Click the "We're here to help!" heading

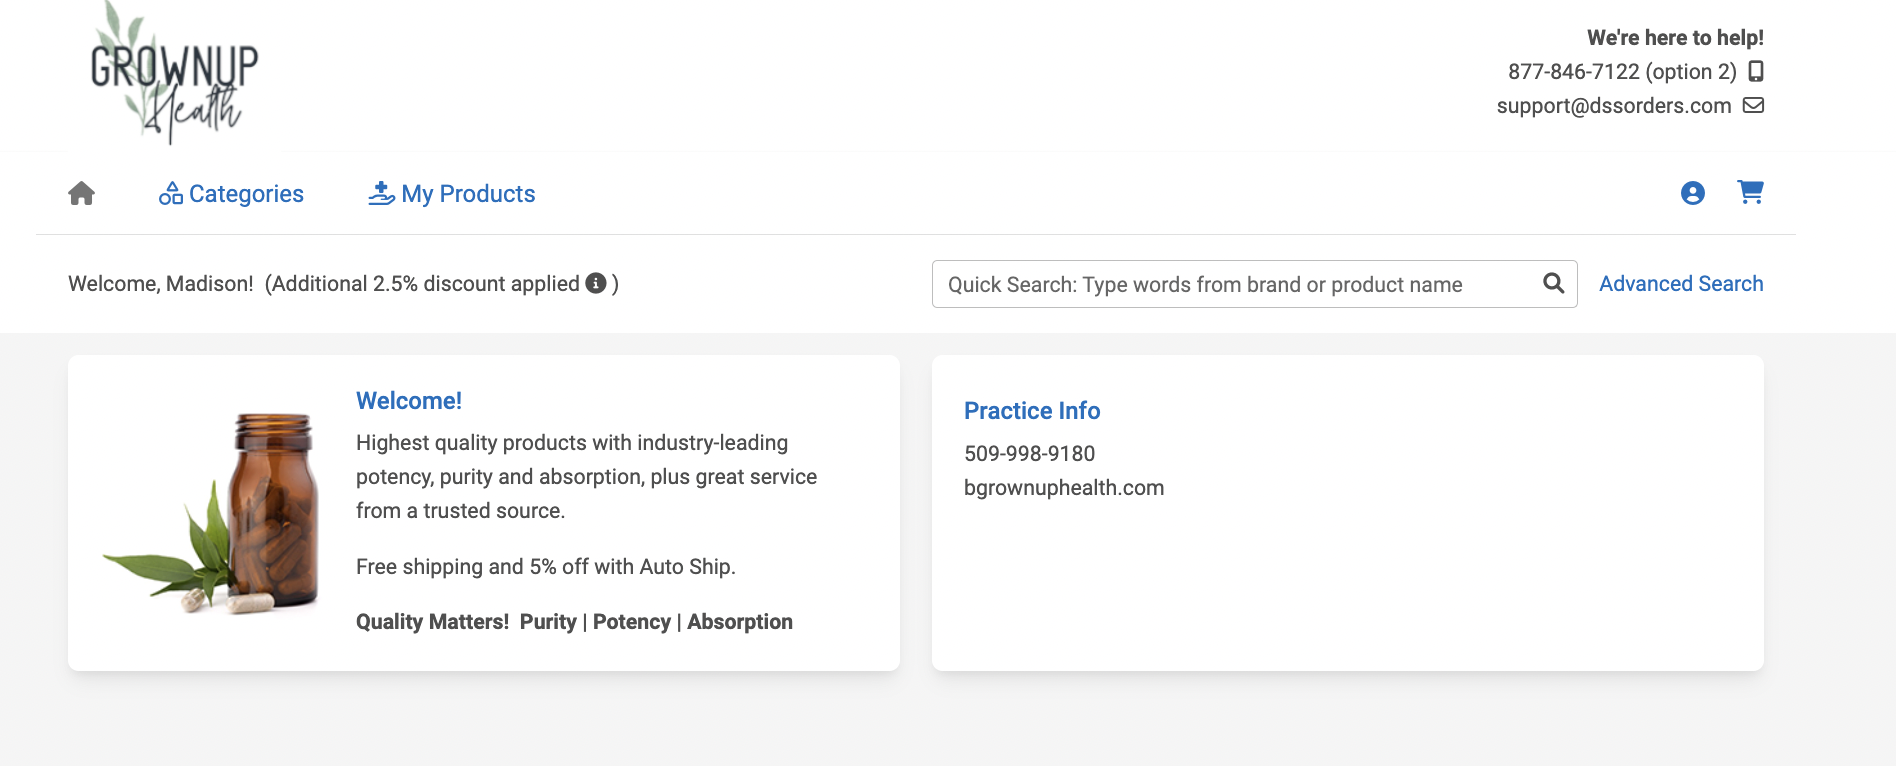click(x=1675, y=38)
